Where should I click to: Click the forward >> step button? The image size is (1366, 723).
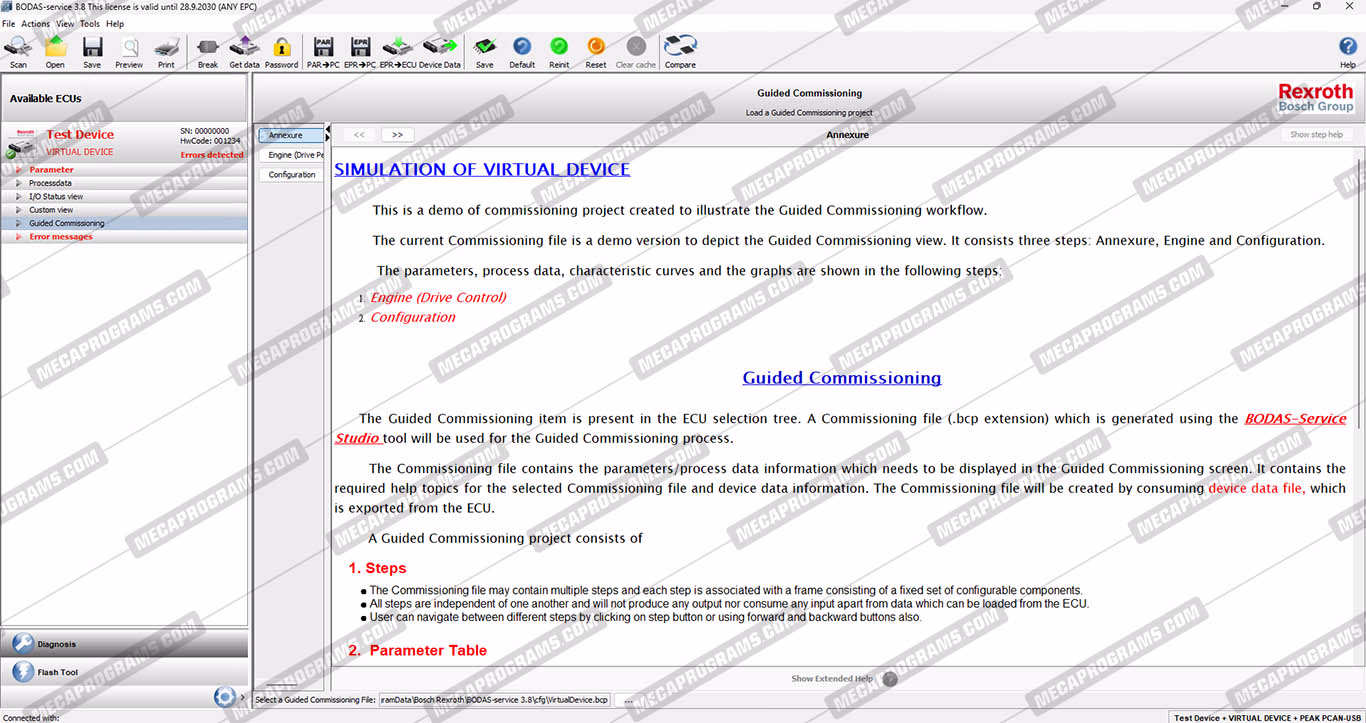397,135
